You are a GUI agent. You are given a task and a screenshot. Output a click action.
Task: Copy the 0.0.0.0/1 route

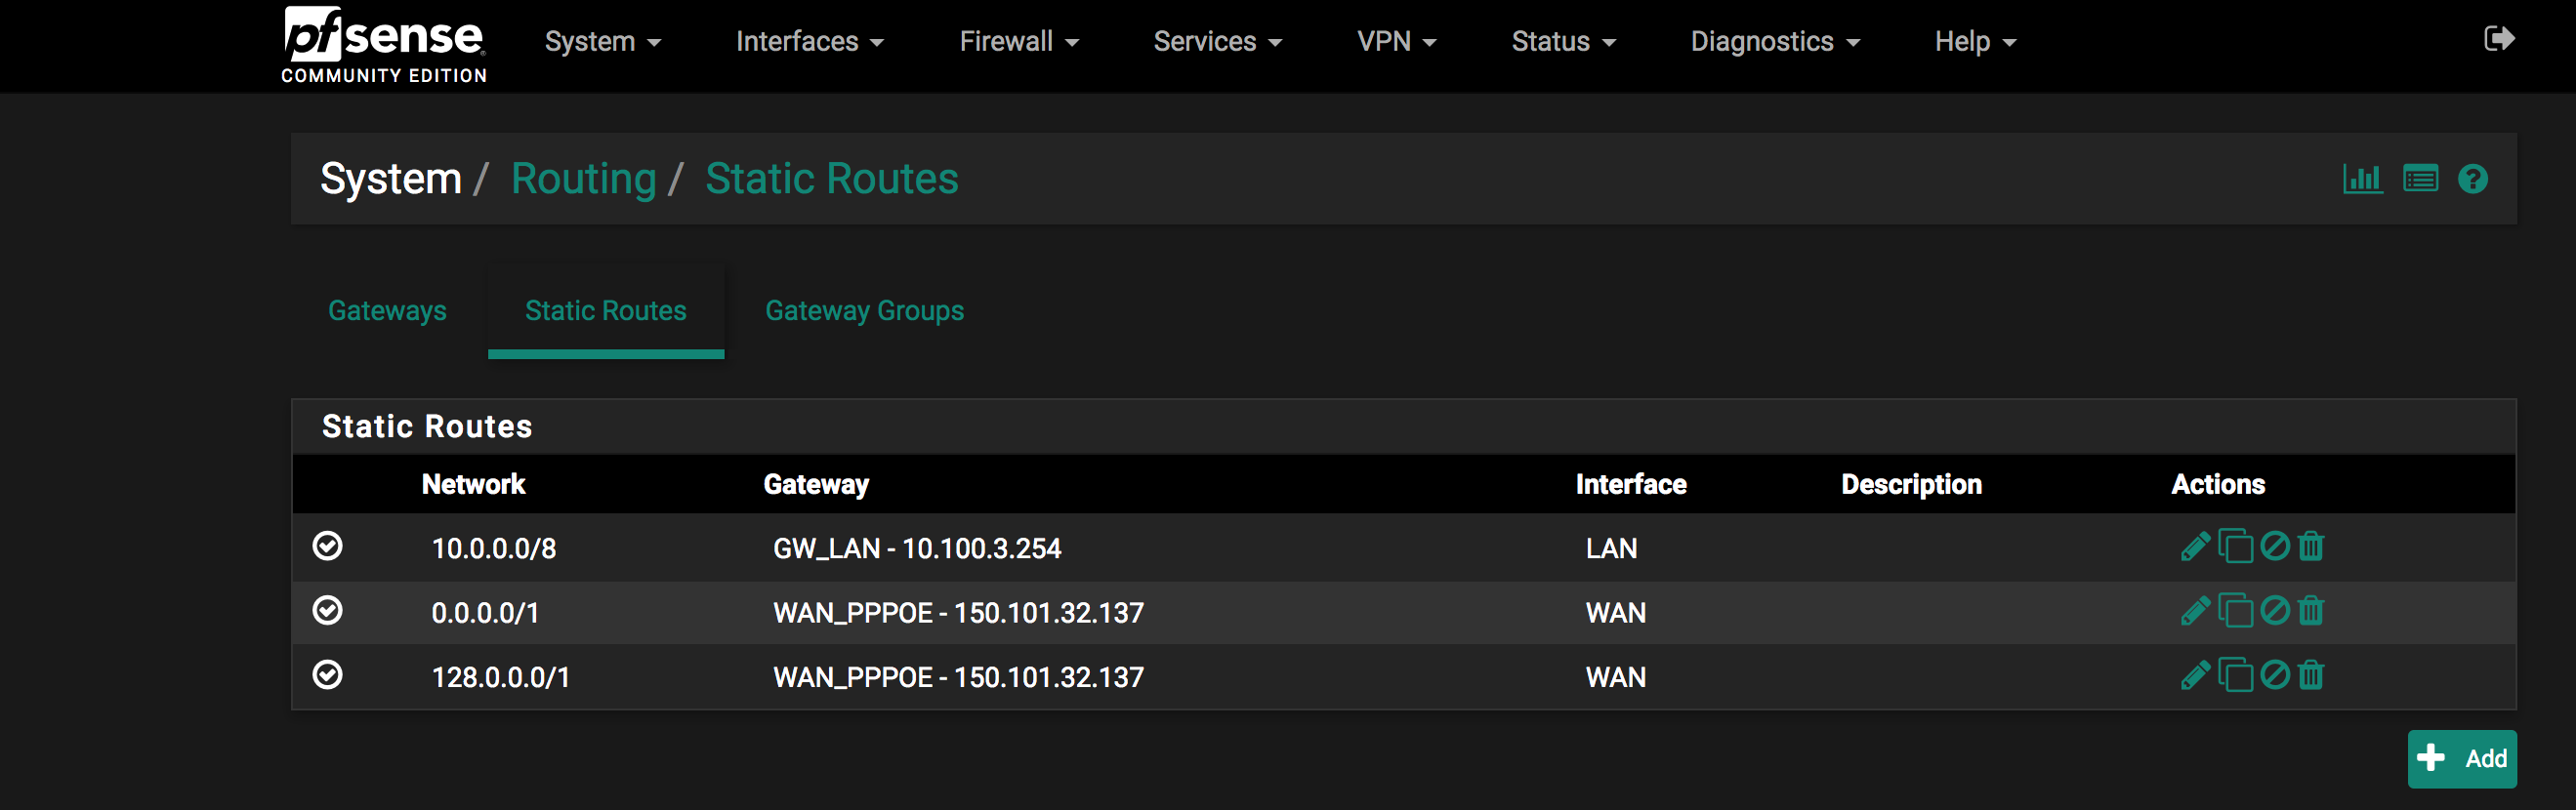tap(2235, 610)
